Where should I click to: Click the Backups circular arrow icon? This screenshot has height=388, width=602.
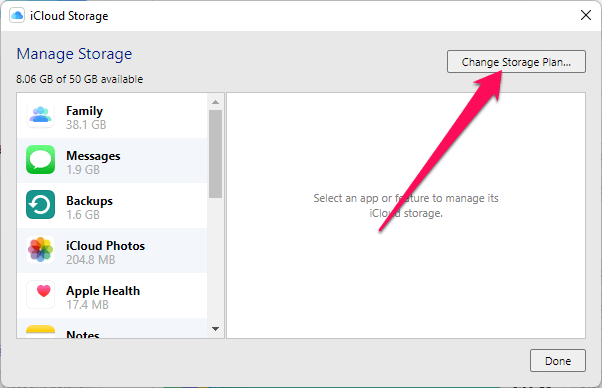(40, 205)
